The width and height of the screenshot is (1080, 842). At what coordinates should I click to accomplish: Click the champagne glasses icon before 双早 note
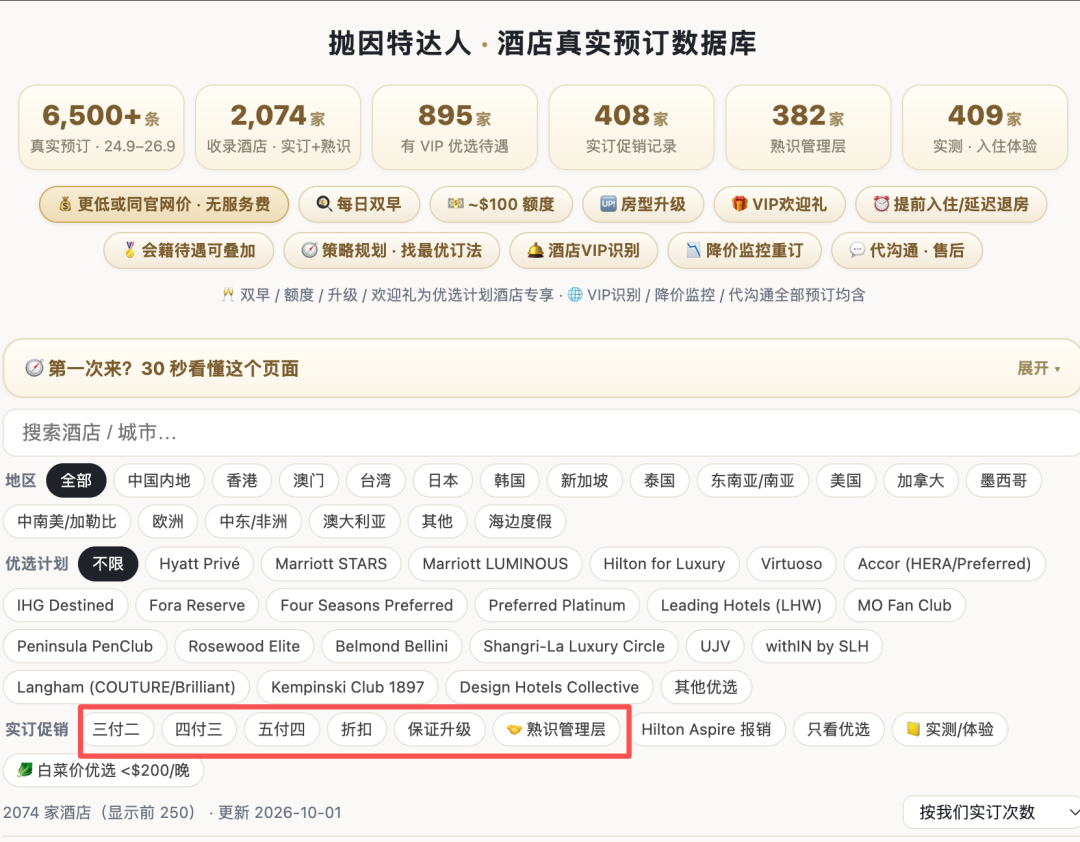tap(228, 294)
